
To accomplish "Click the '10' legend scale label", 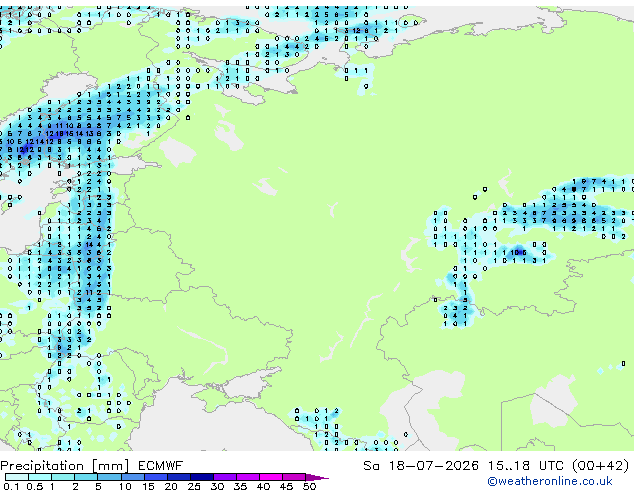I will pyautogui.click(x=125, y=486).
